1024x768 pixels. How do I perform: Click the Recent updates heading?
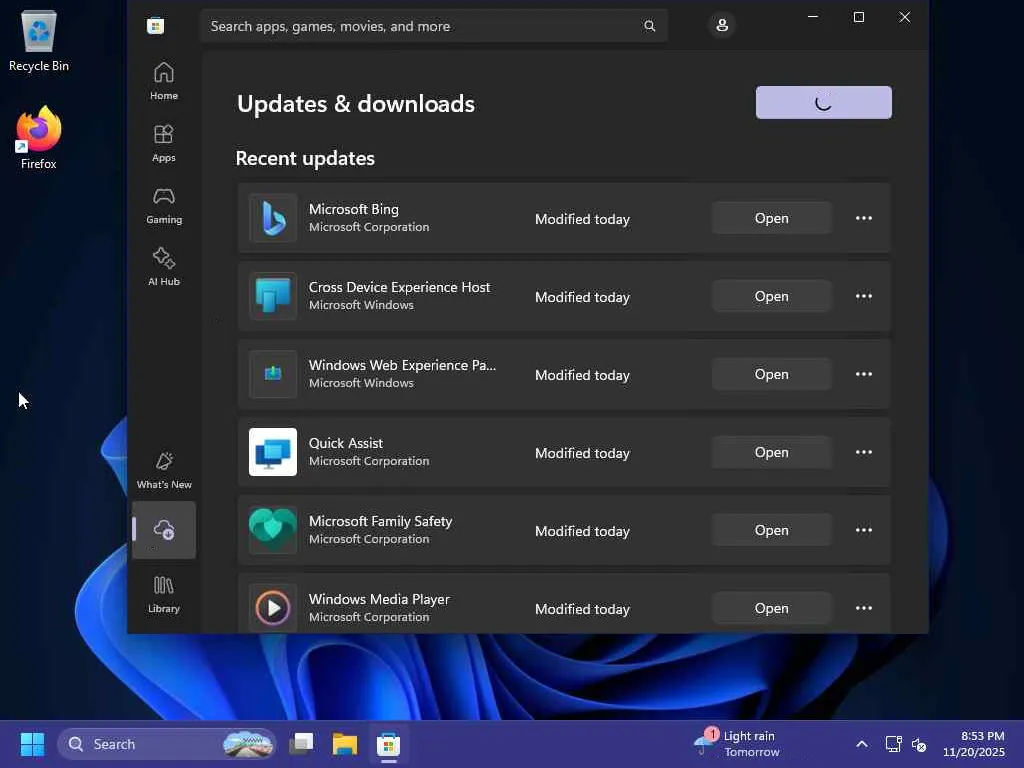(305, 158)
